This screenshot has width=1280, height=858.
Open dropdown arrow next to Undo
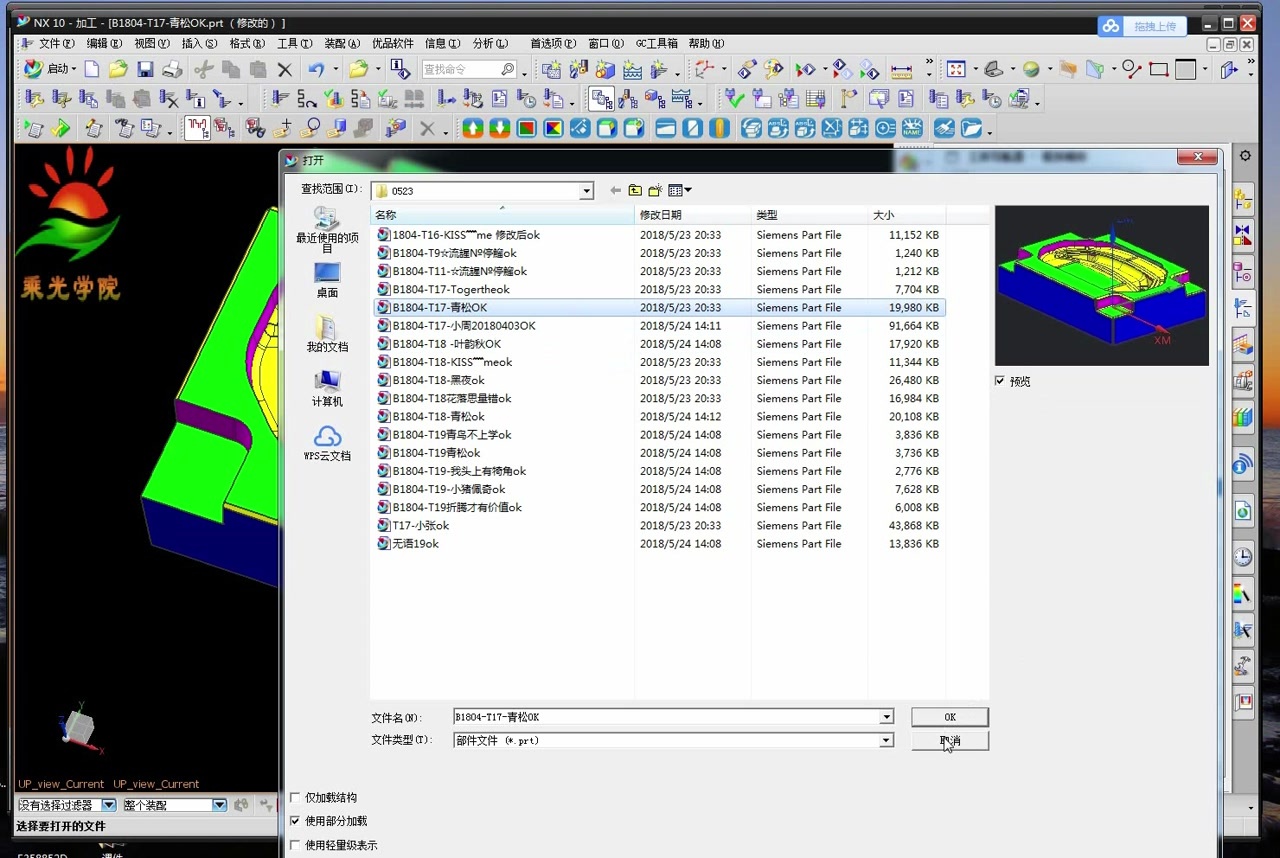tap(335, 69)
